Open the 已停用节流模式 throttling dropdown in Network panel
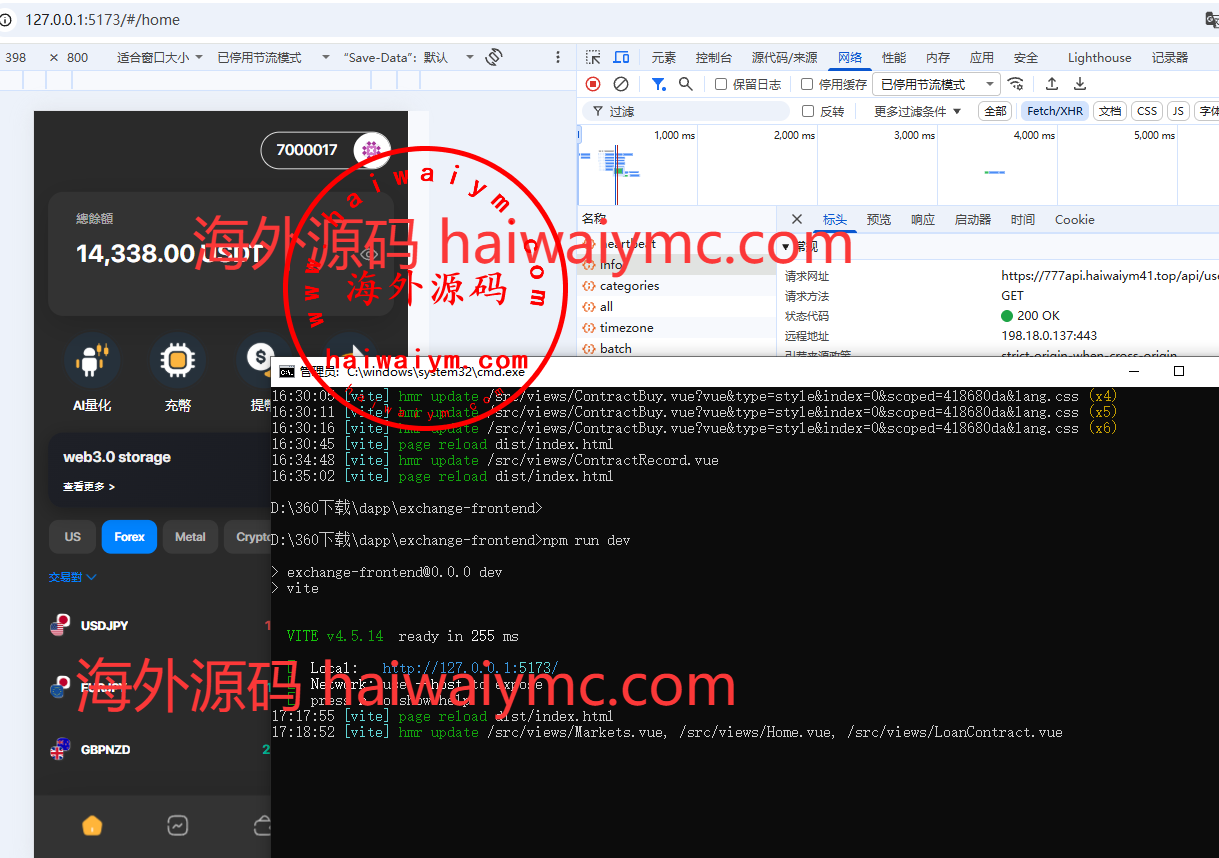Viewport: 1219px width, 858px height. (x=937, y=84)
